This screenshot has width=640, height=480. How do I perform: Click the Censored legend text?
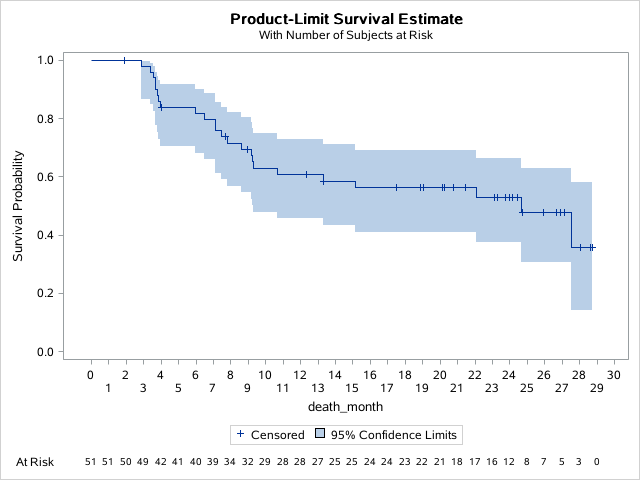pyautogui.click(x=271, y=435)
